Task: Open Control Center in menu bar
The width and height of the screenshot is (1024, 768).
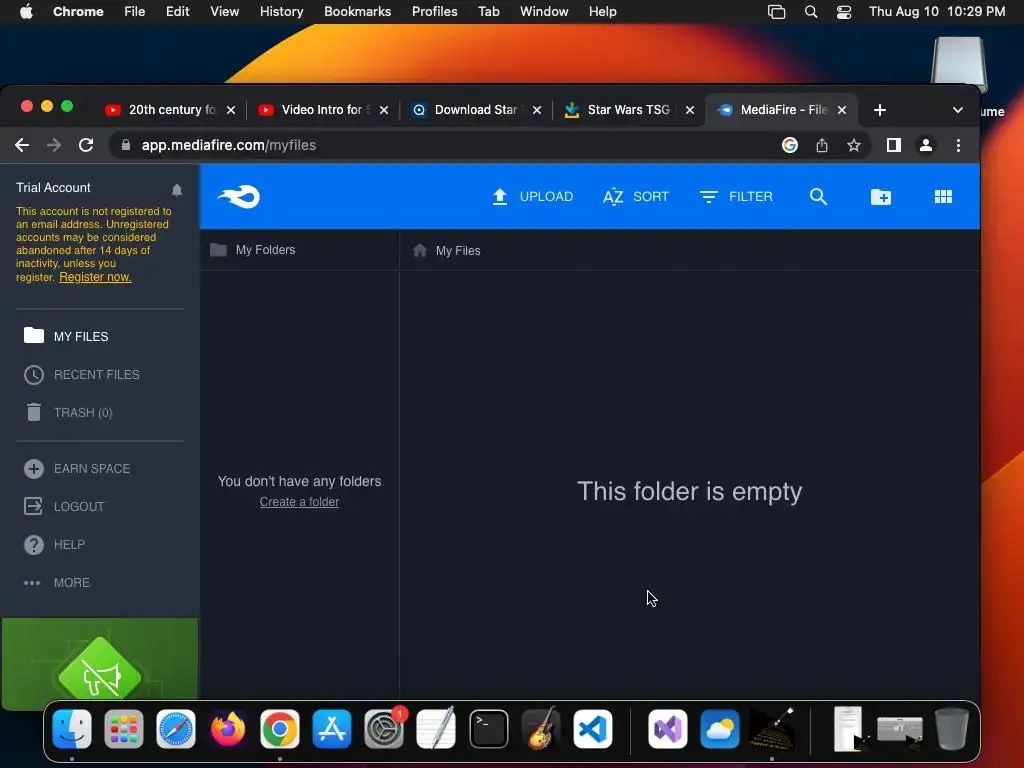Action: [x=844, y=12]
